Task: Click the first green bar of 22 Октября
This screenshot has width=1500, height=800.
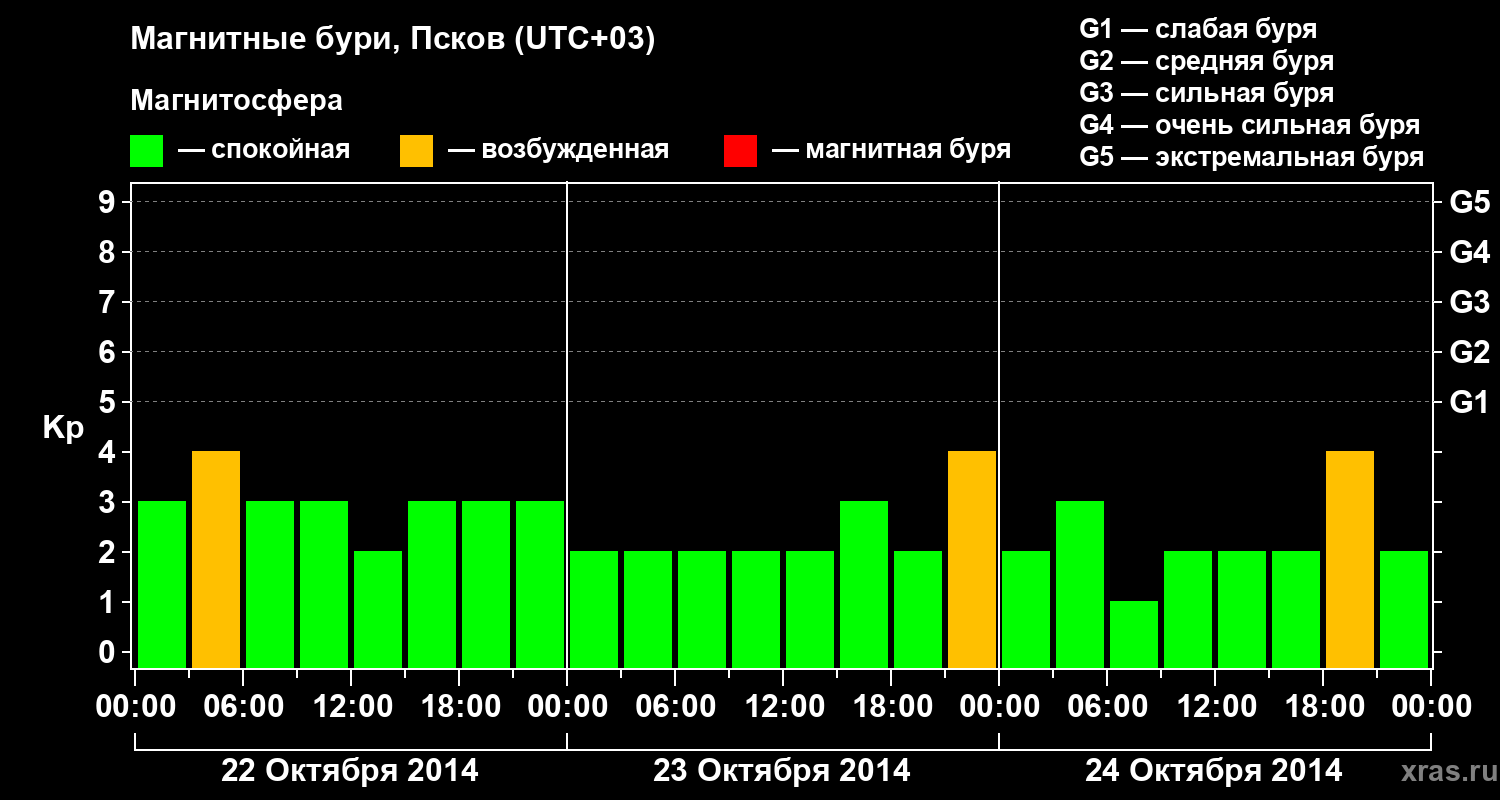Action: pos(162,584)
